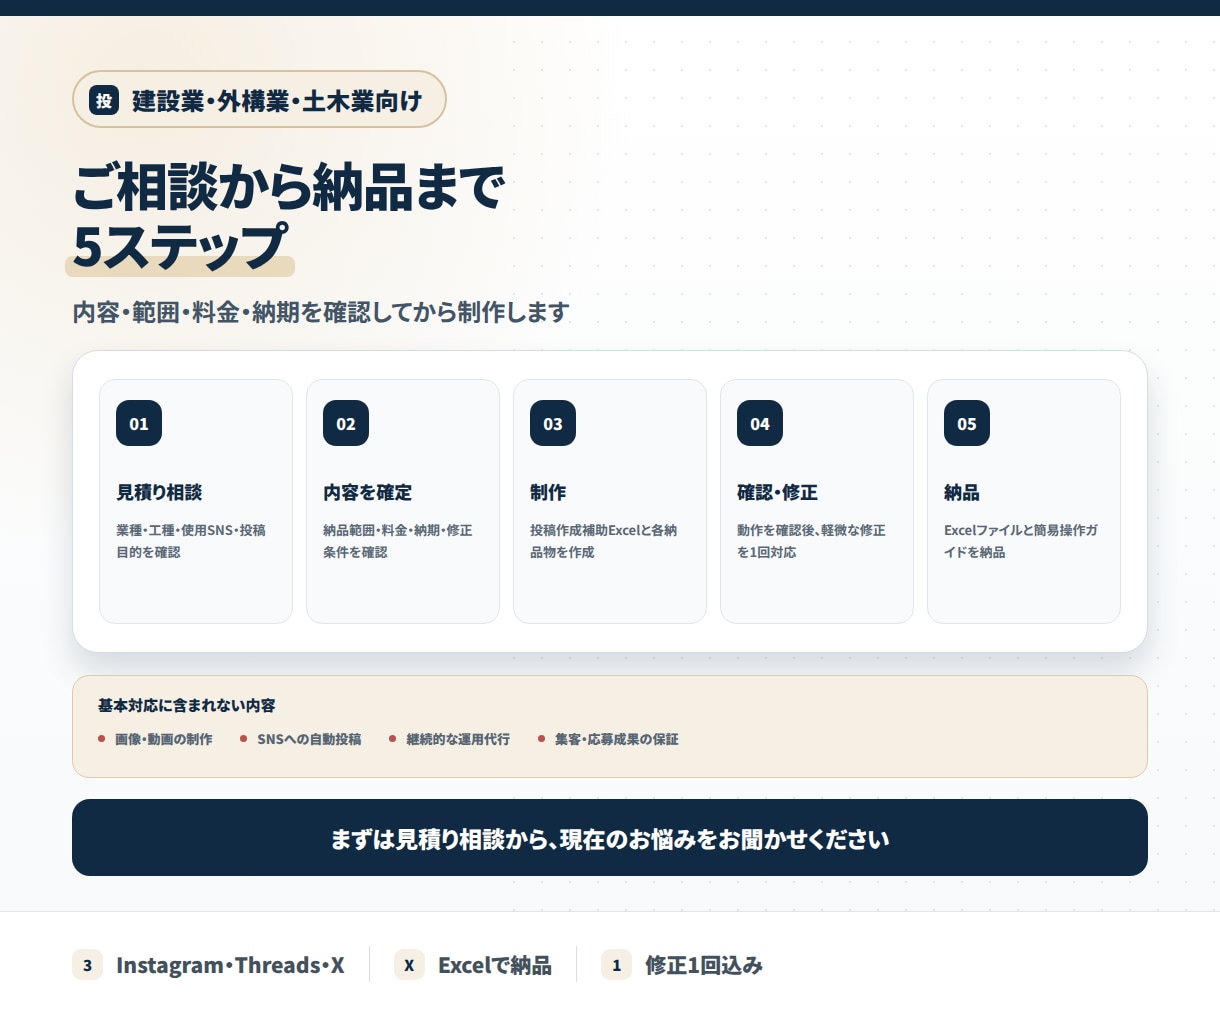Click the 修正1回込み footer label
The width and height of the screenshot is (1220, 1016).
pyautogui.click(x=704, y=965)
